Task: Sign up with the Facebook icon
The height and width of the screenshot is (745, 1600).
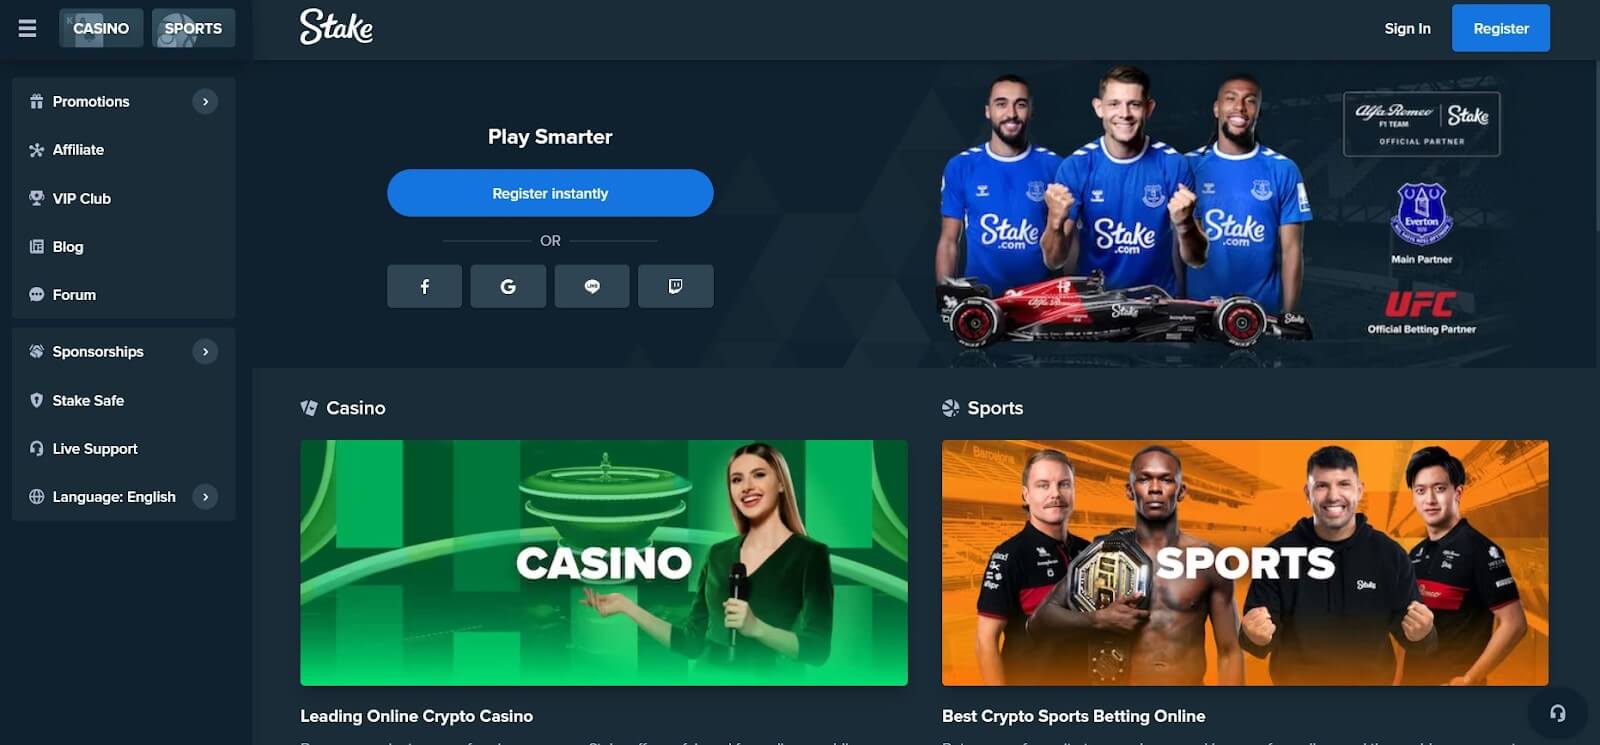Action: click(x=424, y=286)
